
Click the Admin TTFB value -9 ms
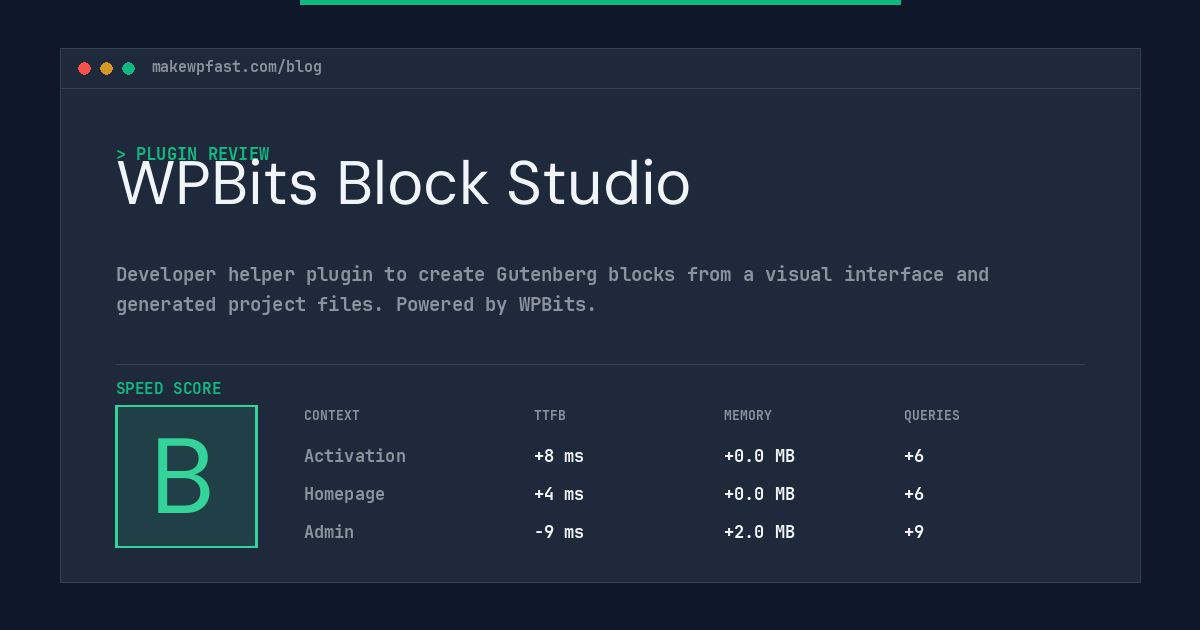point(559,532)
